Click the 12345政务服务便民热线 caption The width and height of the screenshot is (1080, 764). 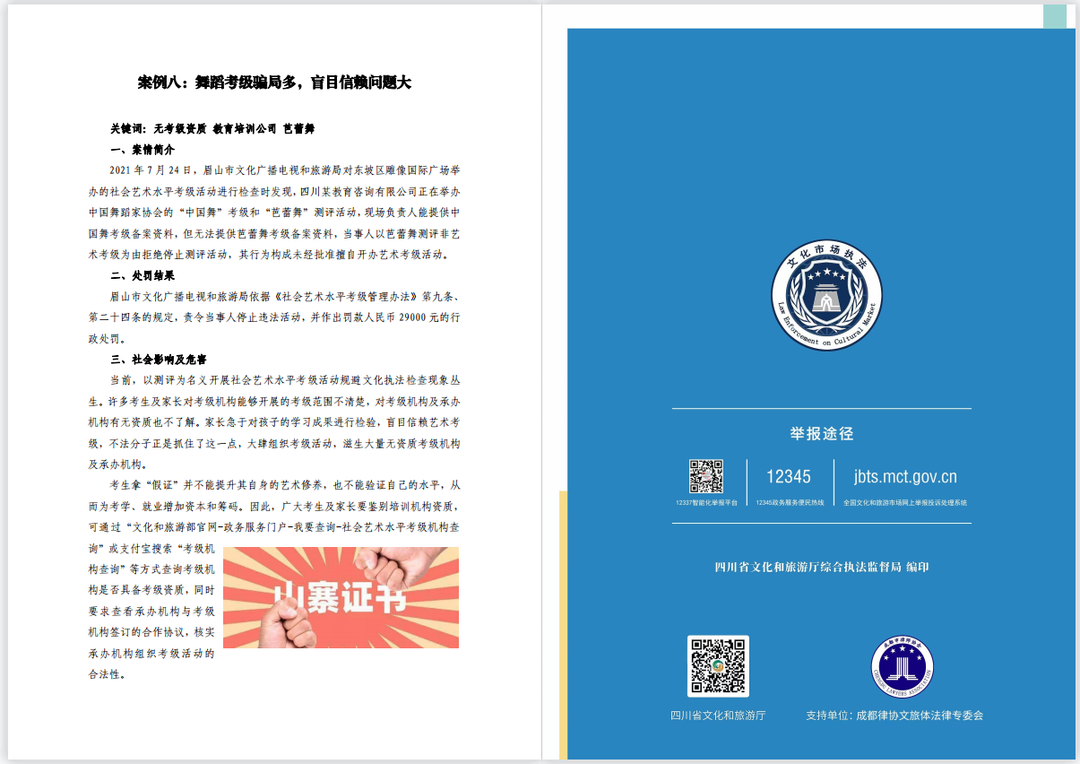tap(789, 503)
